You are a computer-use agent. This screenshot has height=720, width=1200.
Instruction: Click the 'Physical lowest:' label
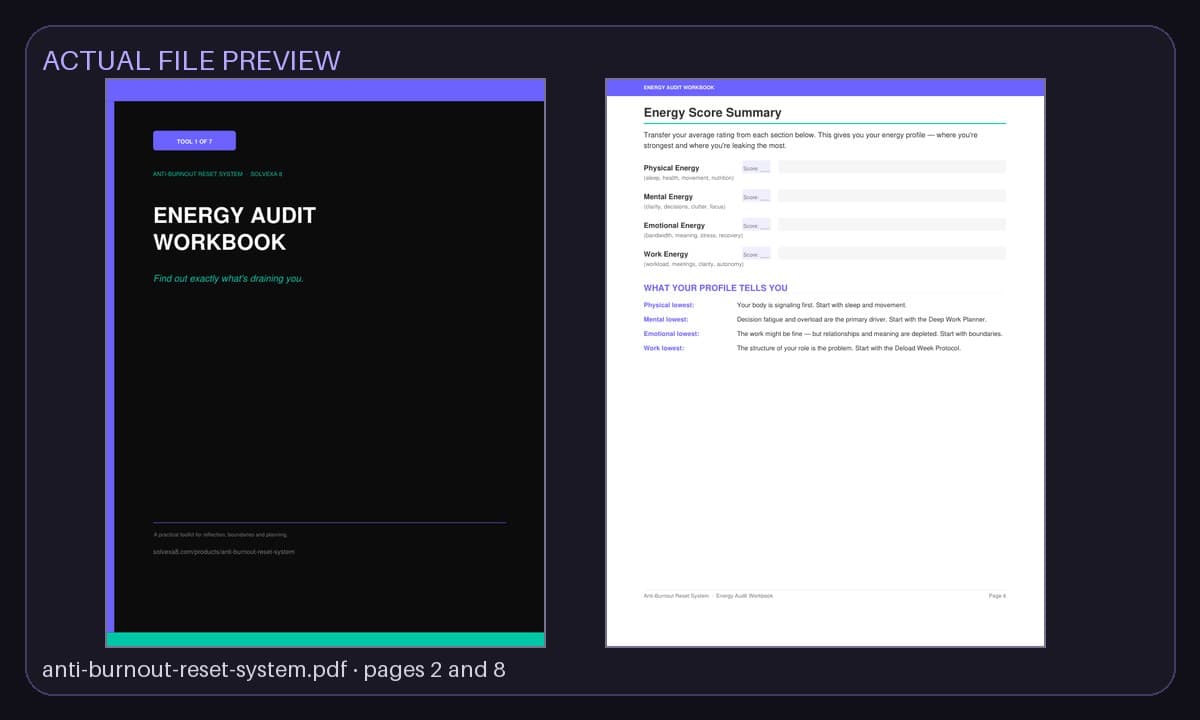click(668, 305)
